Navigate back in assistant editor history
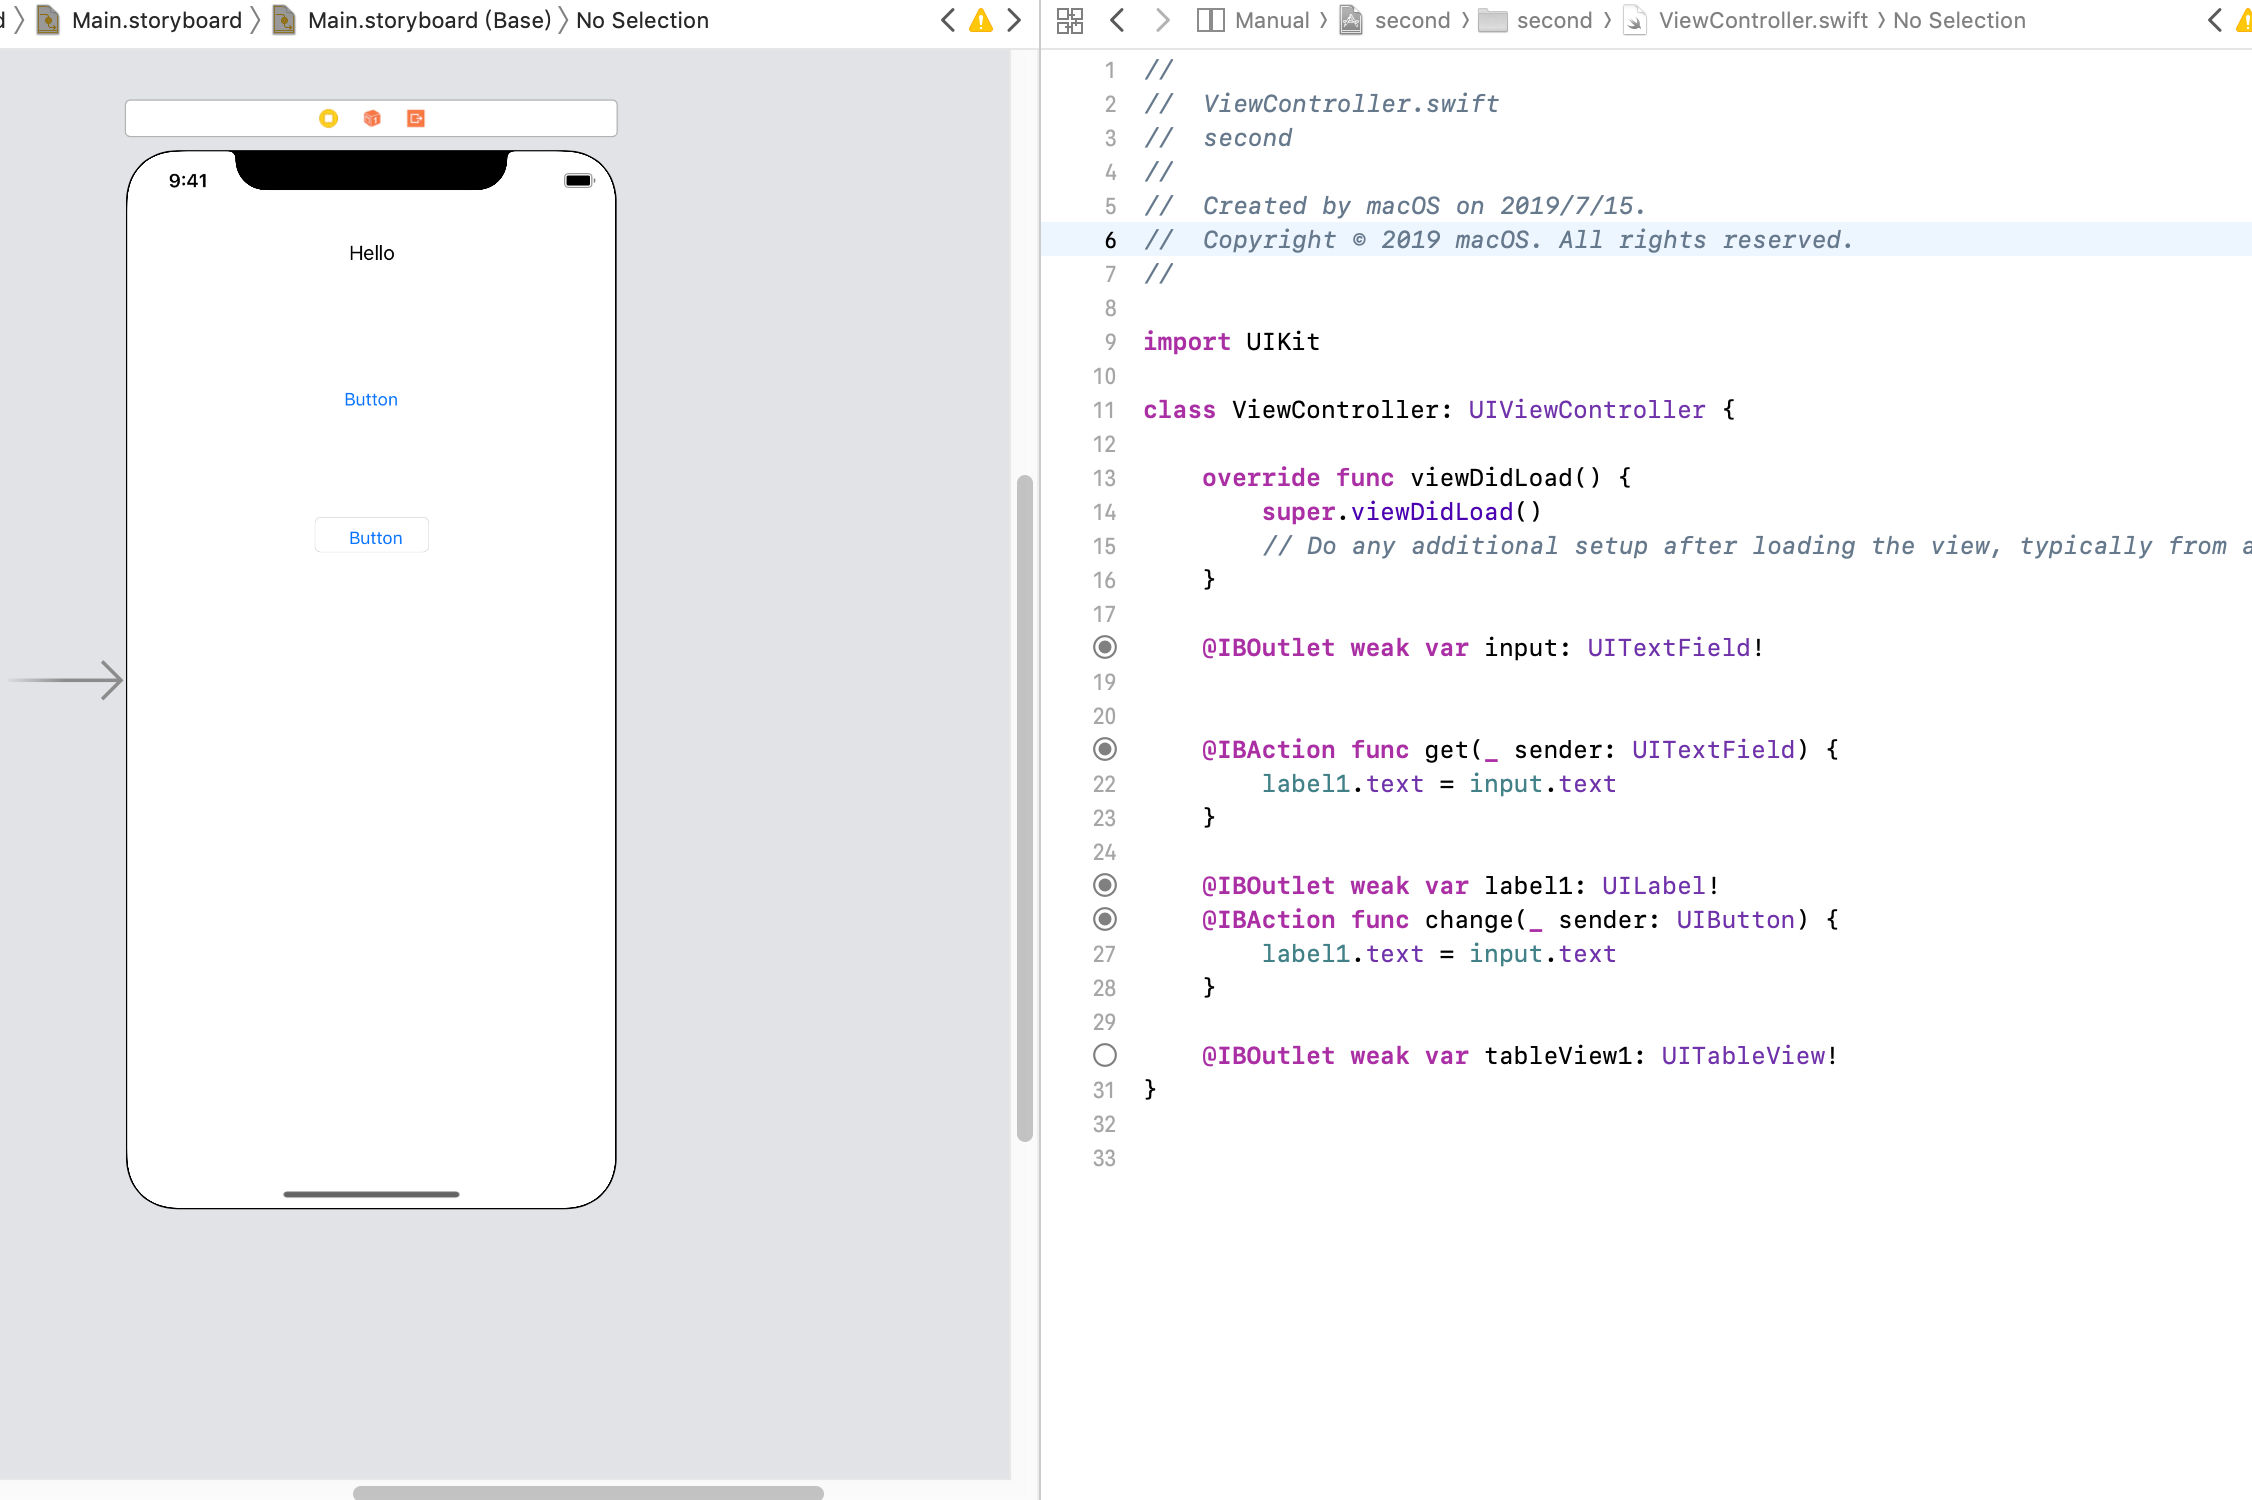This screenshot has height=1500, width=2252. pos(1118,20)
